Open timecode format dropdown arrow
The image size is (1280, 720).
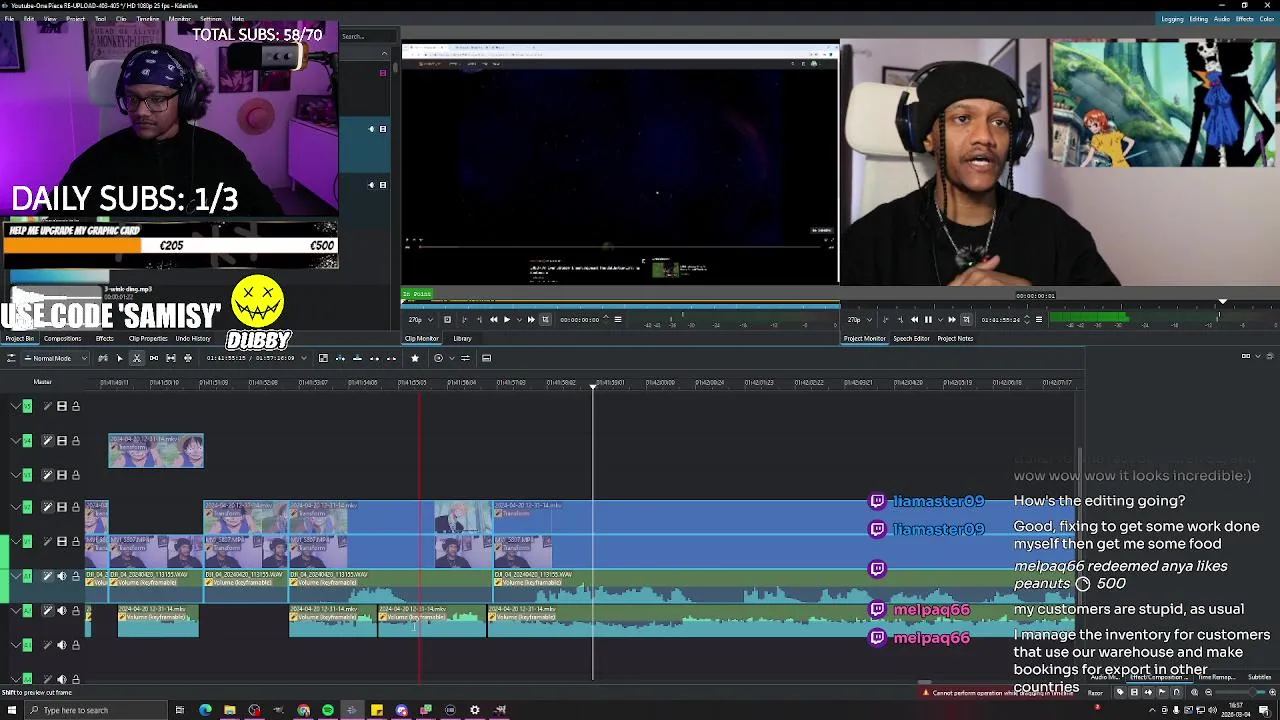[x=304, y=358]
